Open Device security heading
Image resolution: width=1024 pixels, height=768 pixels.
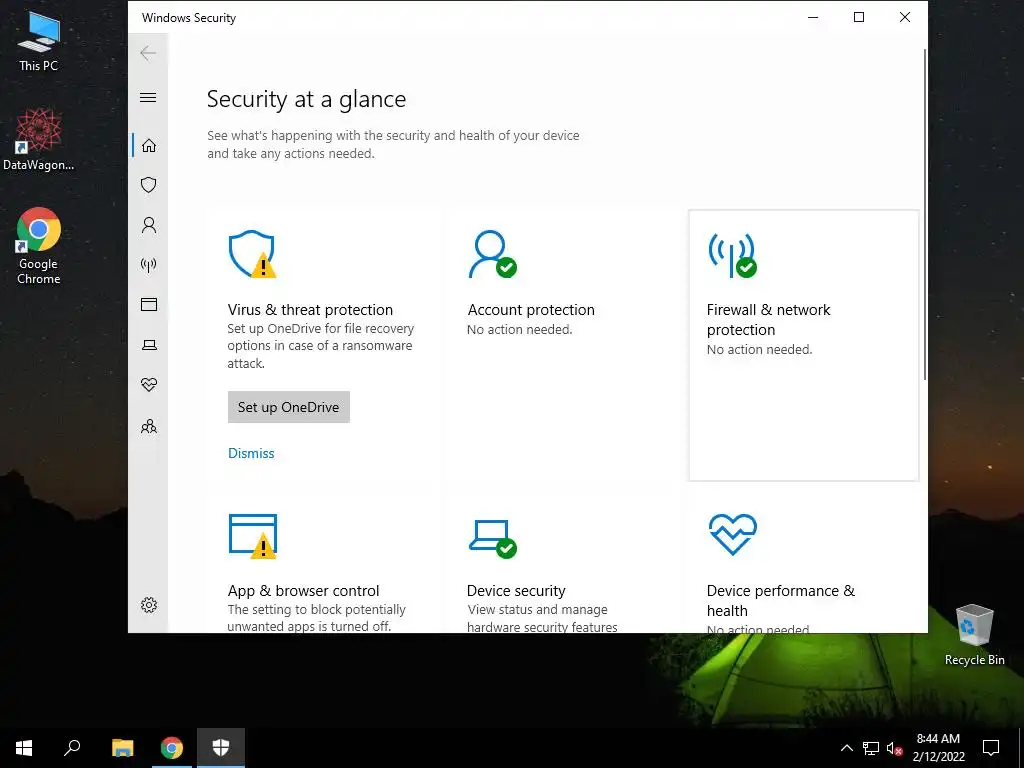tap(516, 590)
